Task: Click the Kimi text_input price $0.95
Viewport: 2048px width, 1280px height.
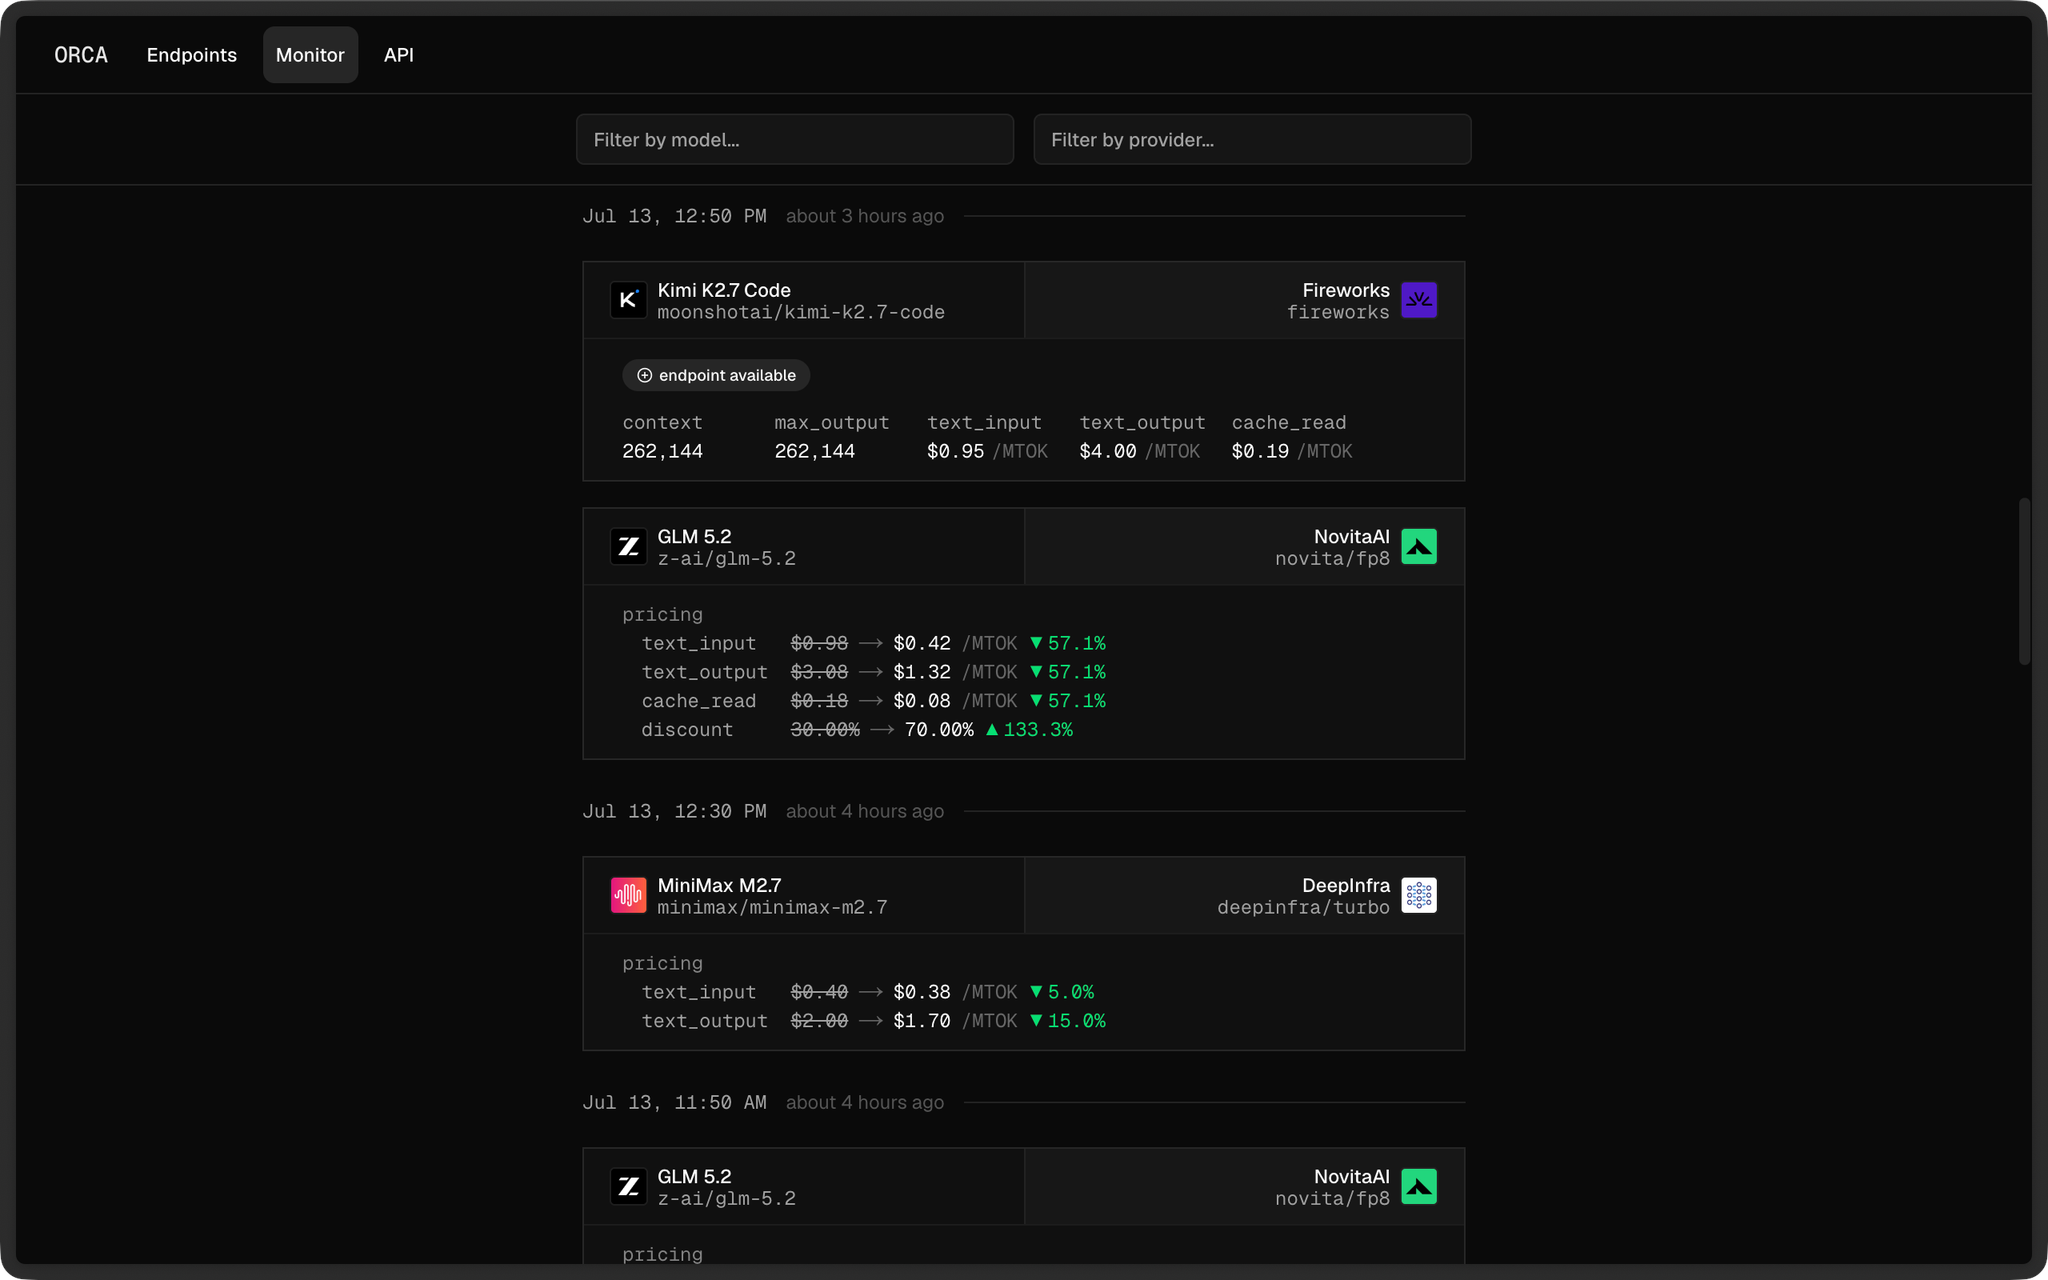Action: click(955, 452)
